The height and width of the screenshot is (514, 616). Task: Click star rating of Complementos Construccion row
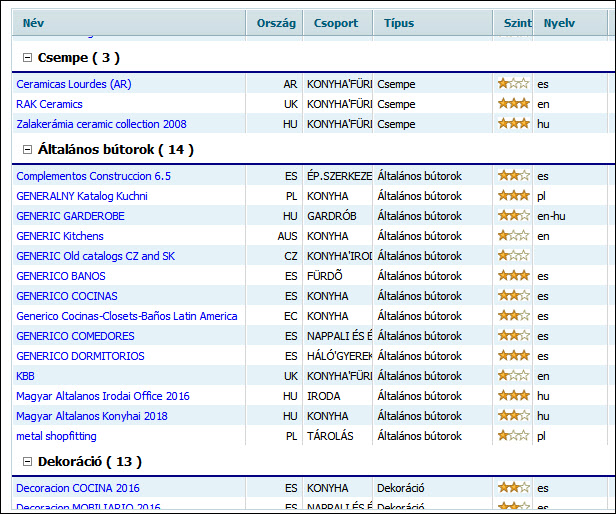pos(513,176)
